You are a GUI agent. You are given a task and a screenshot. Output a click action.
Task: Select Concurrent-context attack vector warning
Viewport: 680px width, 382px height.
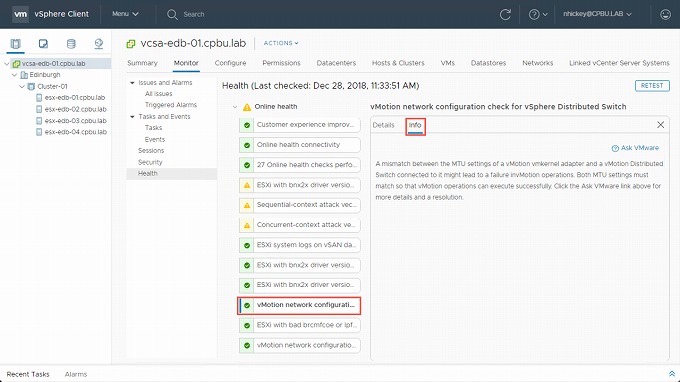(x=300, y=225)
